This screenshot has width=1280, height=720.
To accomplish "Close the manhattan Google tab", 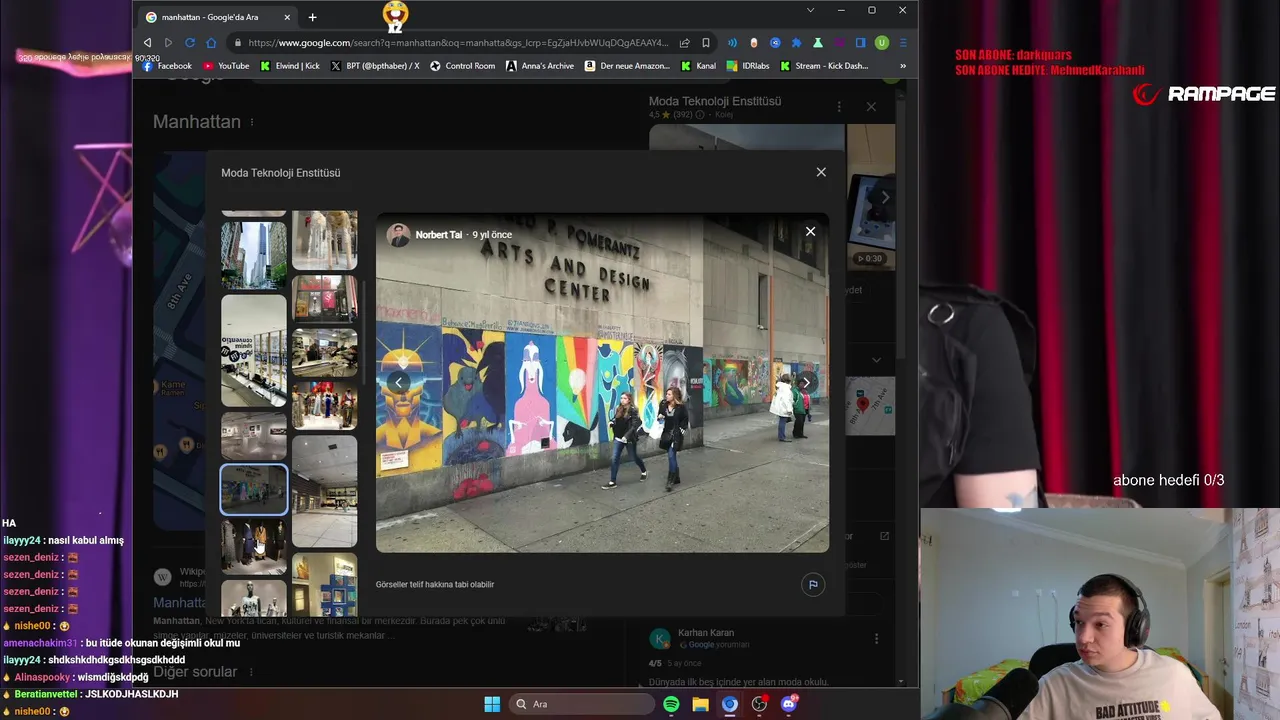I will click(x=287, y=17).
